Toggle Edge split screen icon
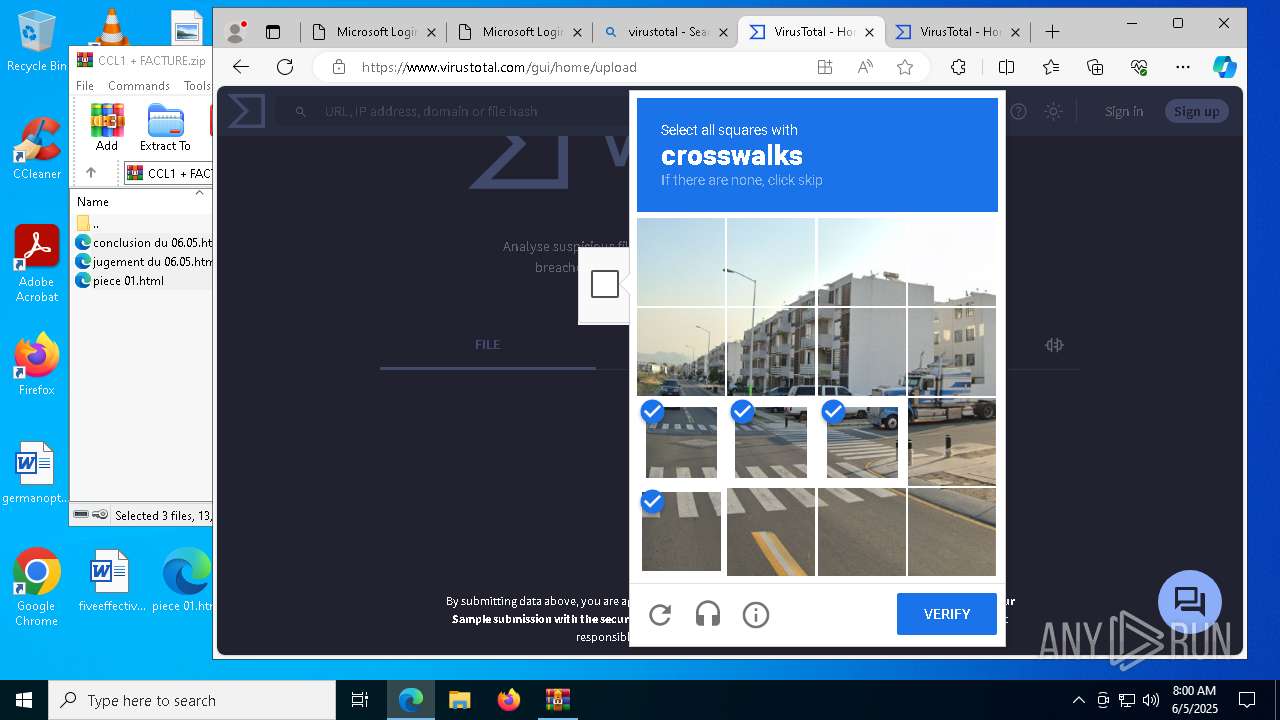Screen dimensions: 1280x720 point(1006,67)
